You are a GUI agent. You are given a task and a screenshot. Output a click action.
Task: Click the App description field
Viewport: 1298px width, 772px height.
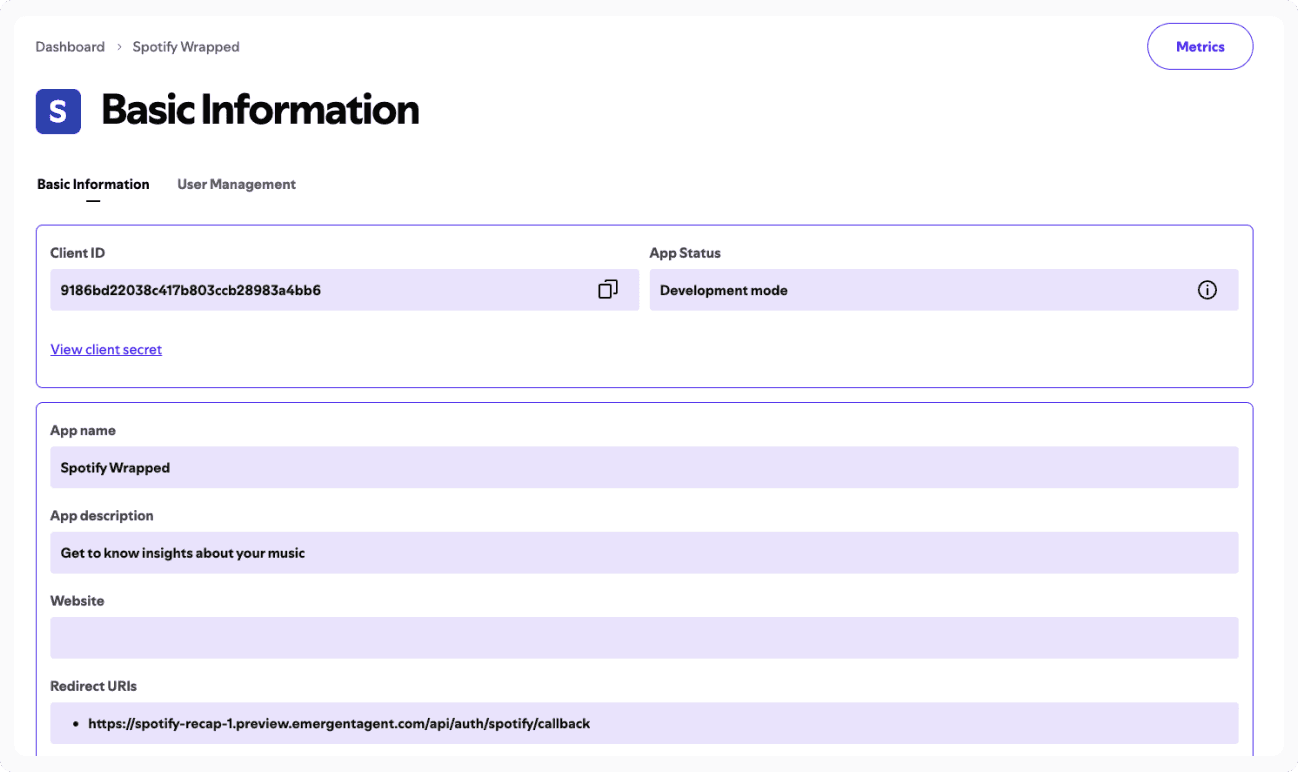644,552
